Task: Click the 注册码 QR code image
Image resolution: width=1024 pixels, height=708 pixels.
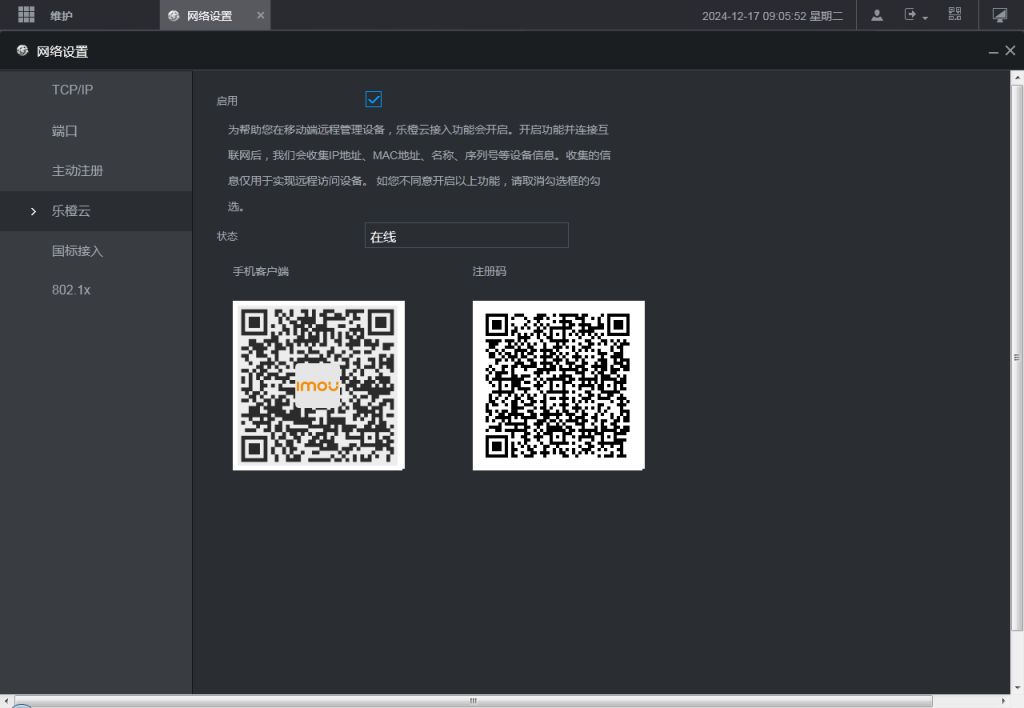Action: point(558,385)
